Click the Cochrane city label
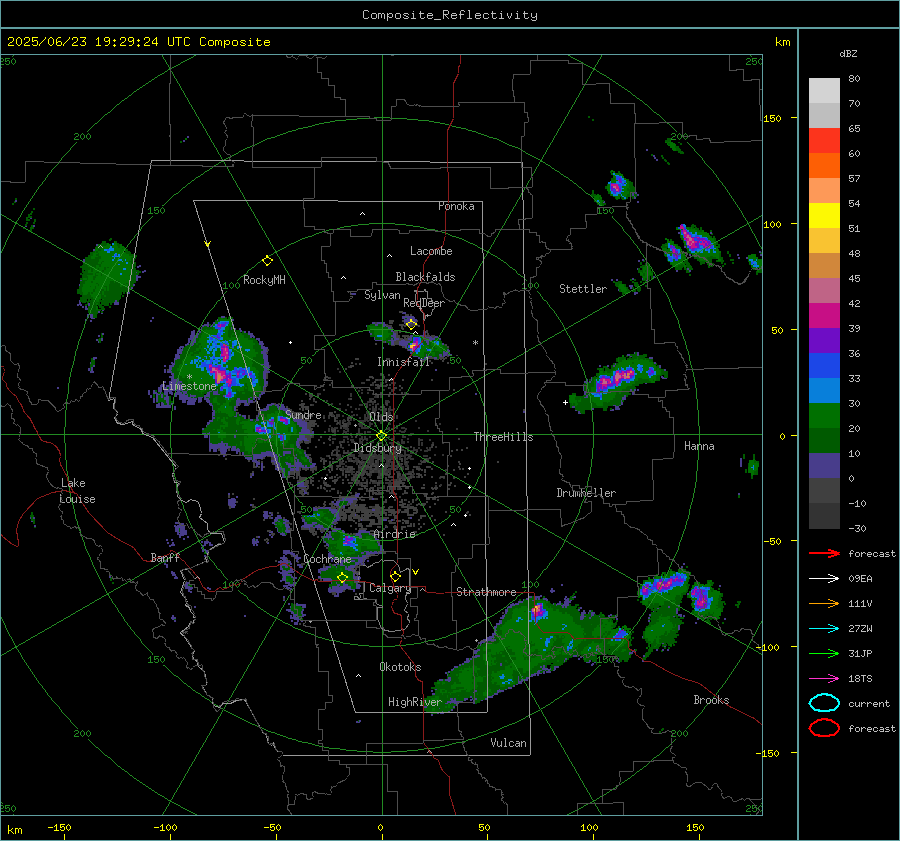This screenshot has width=900, height=841. (x=327, y=559)
